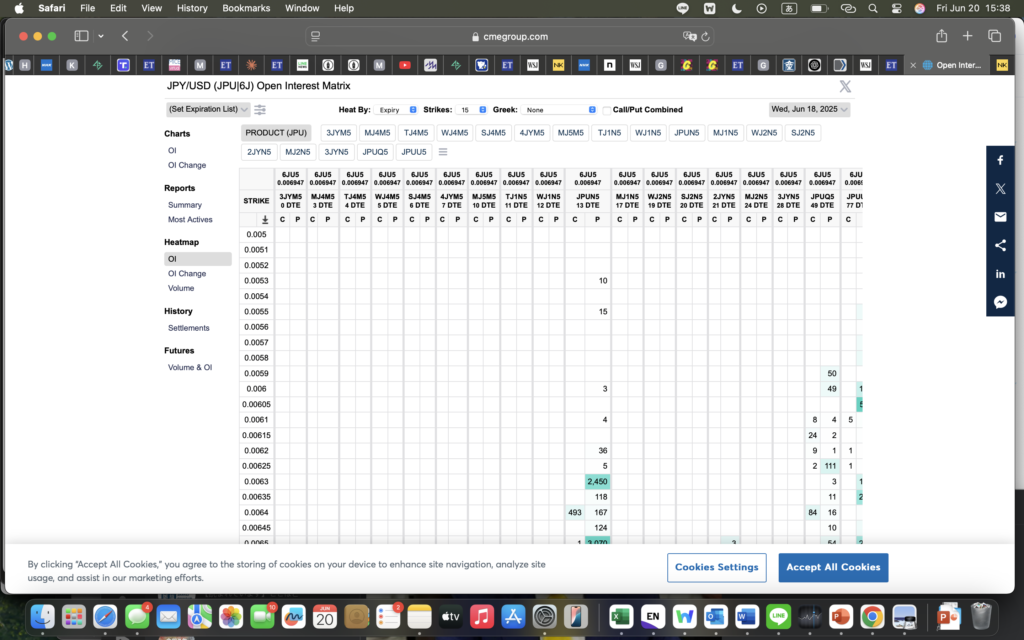The image size is (1024, 640).
Task: Click Safari's Share button in toolbar
Action: tap(941, 36)
